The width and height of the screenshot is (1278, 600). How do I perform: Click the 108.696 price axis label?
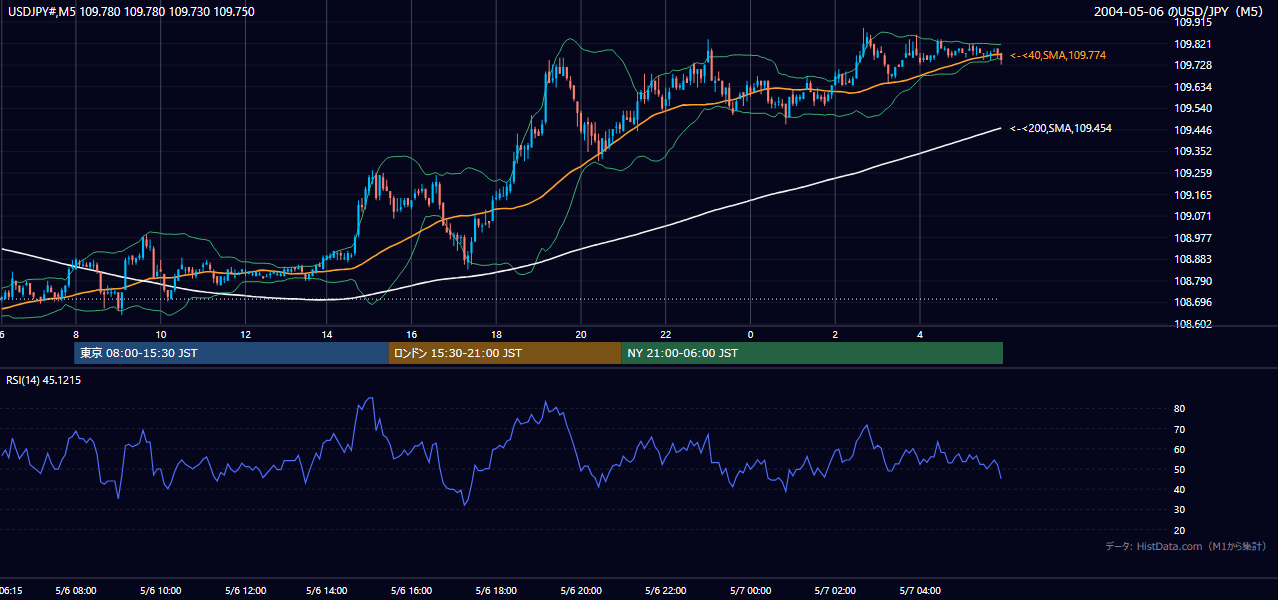click(x=1193, y=302)
